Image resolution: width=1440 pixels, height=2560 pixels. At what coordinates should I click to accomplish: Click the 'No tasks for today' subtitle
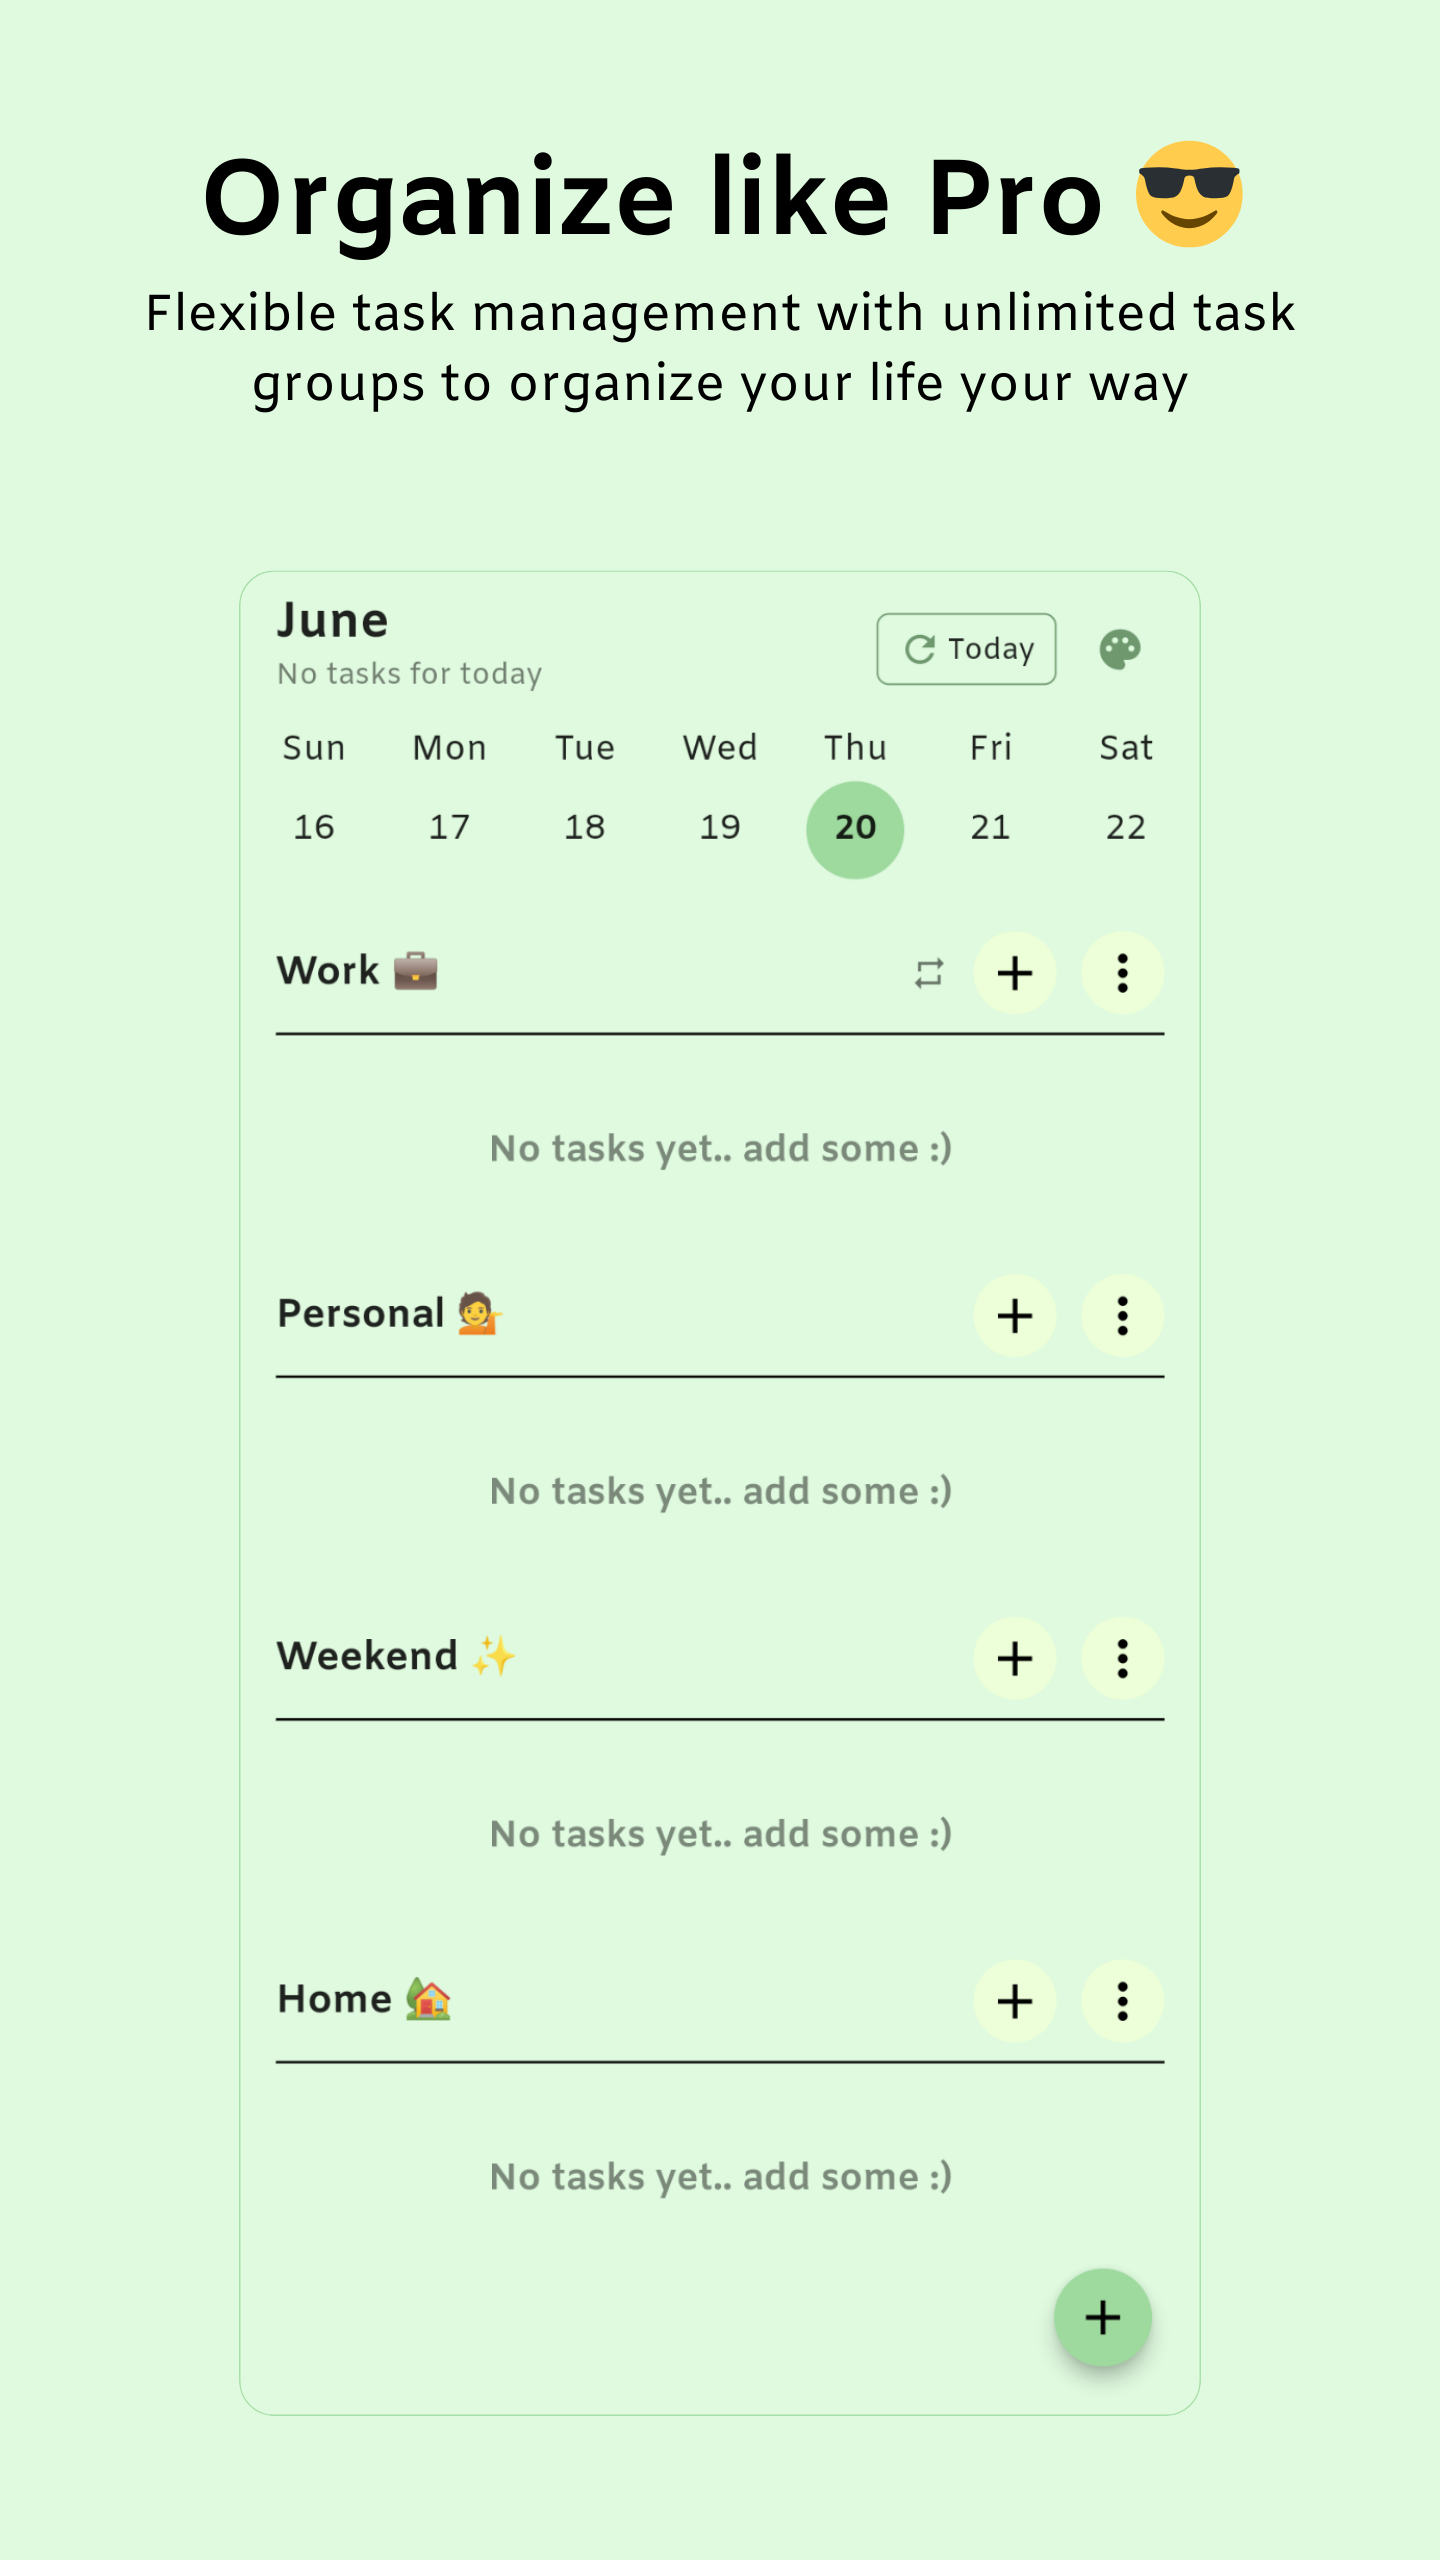[410, 673]
